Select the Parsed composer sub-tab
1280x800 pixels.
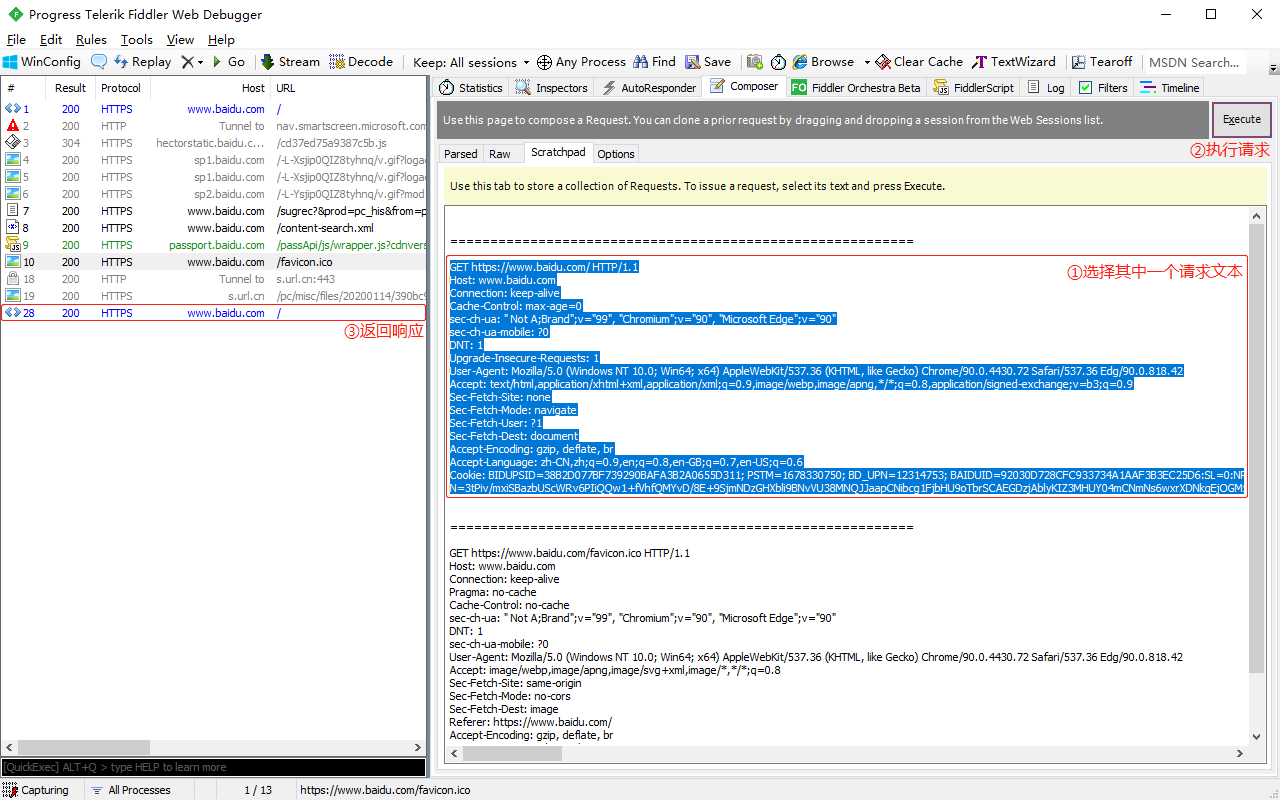pyautogui.click(x=461, y=154)
